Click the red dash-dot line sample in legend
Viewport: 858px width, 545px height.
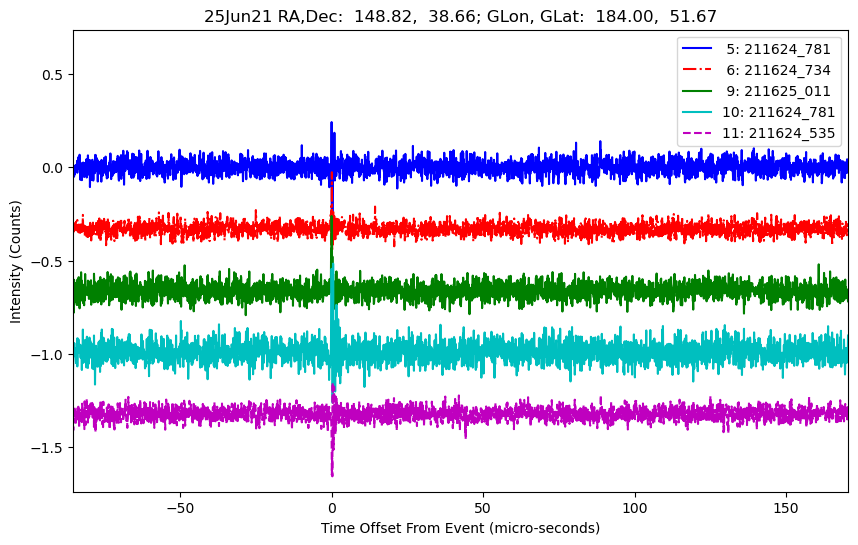[697, 69]
